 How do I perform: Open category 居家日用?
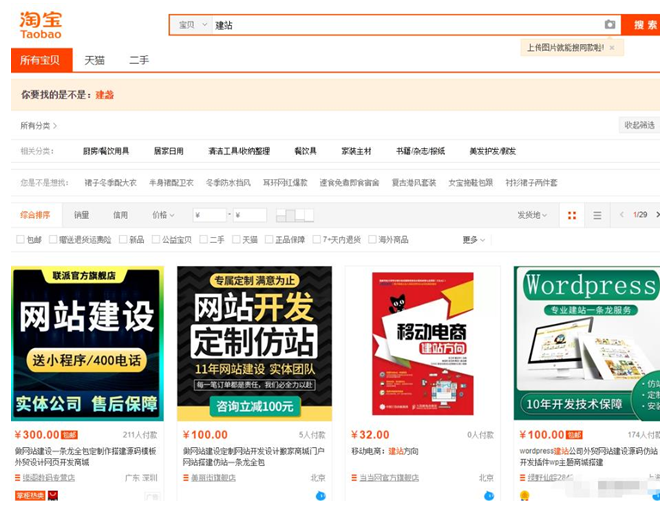coord(168,151)
